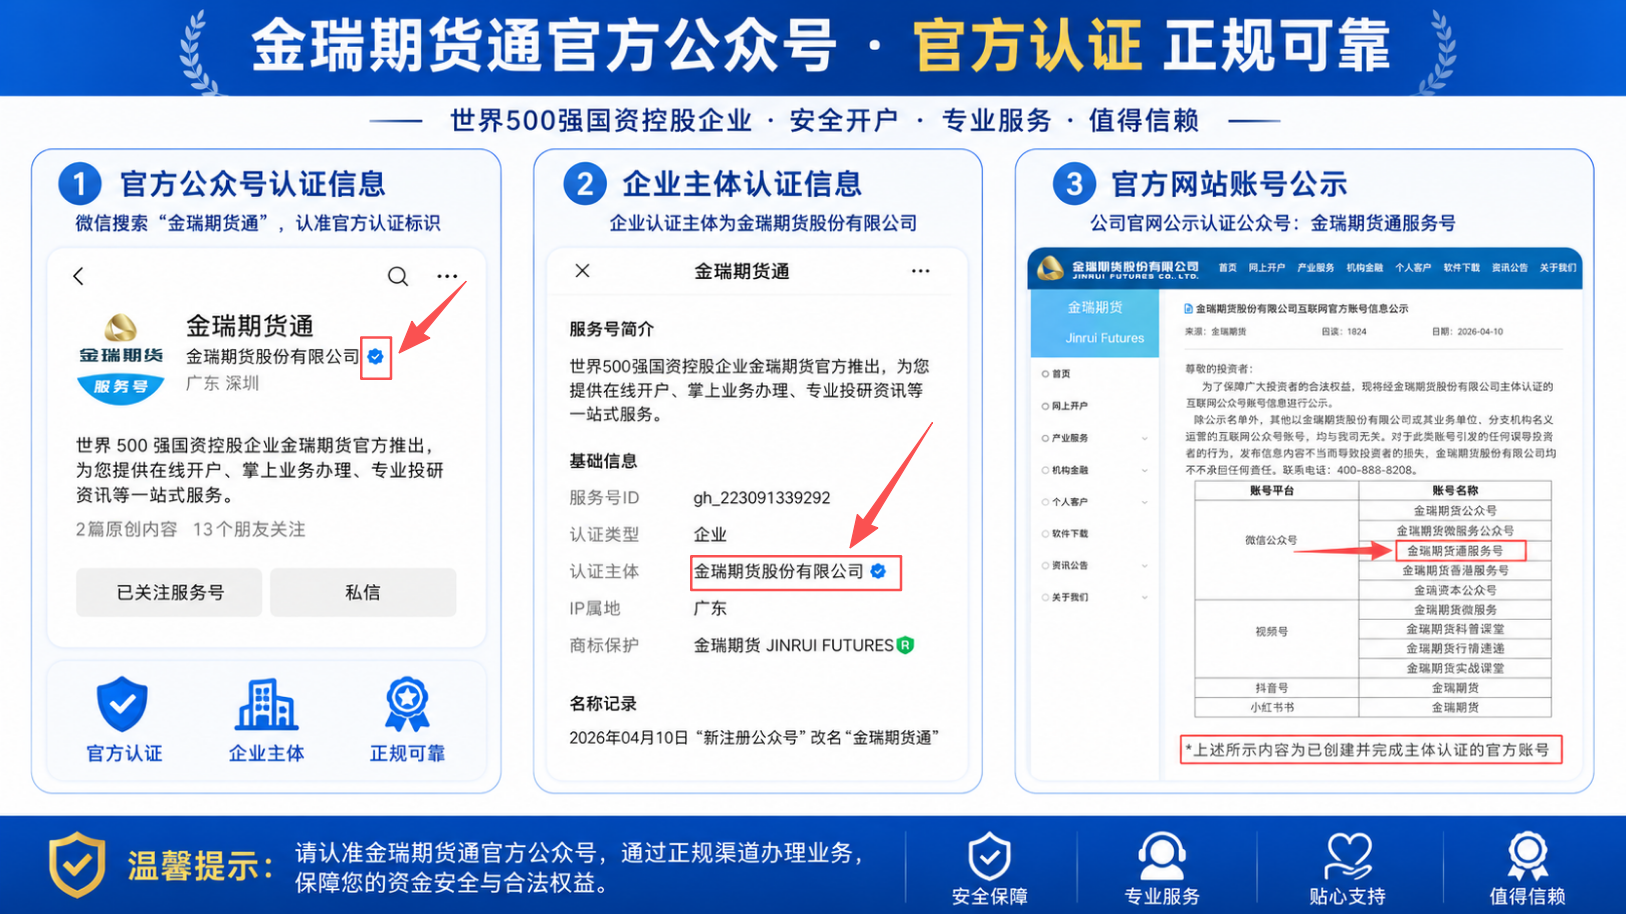Click the 正规可靠 star medal icon
Viewport: 1626px width, 914px height.
click(x=407, y=704)
